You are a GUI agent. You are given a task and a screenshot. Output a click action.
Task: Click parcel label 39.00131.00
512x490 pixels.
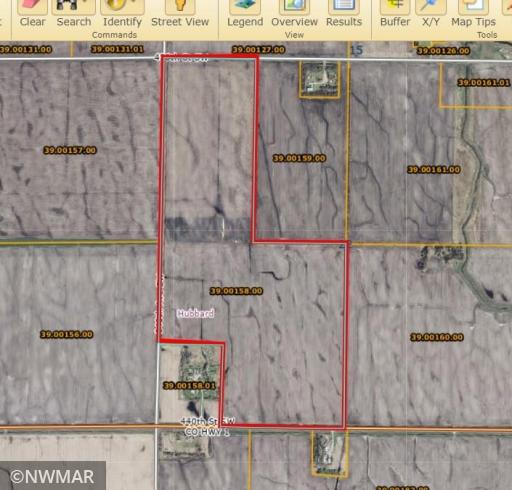pos(26,50)
